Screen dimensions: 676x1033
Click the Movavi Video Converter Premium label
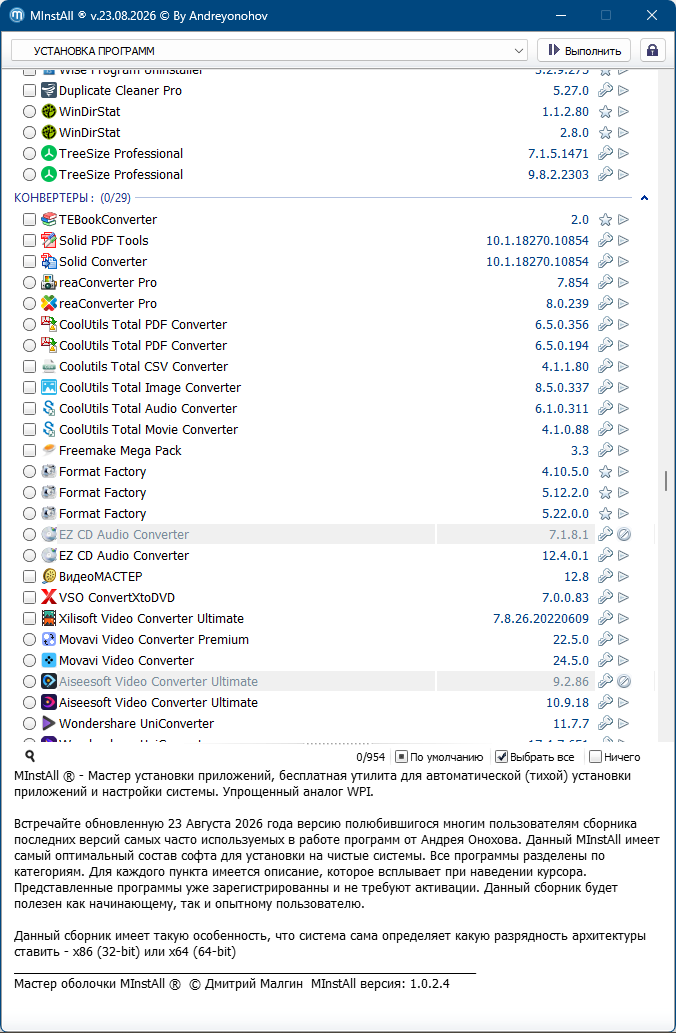coord(154,640)
